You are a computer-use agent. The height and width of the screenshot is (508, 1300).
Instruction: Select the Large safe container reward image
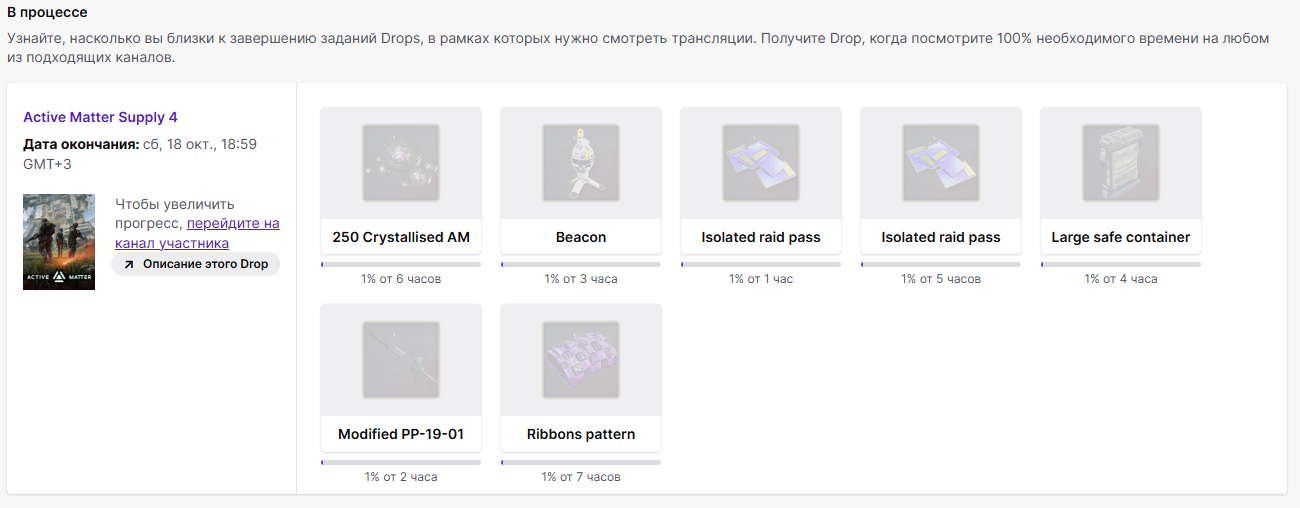(x=1121, y=163)
